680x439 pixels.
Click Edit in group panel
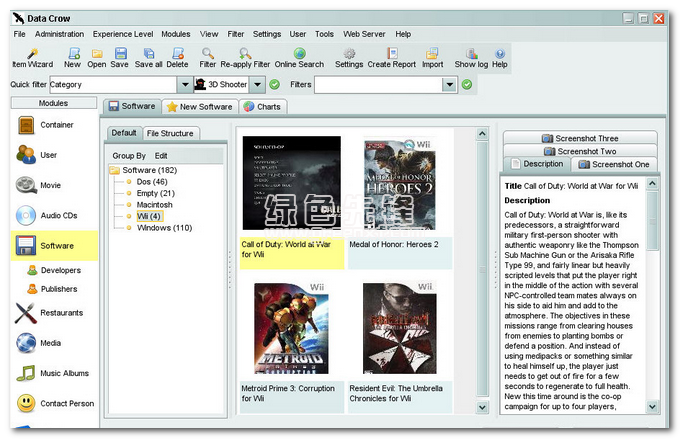pyautogui.click(x=161, y=156)
